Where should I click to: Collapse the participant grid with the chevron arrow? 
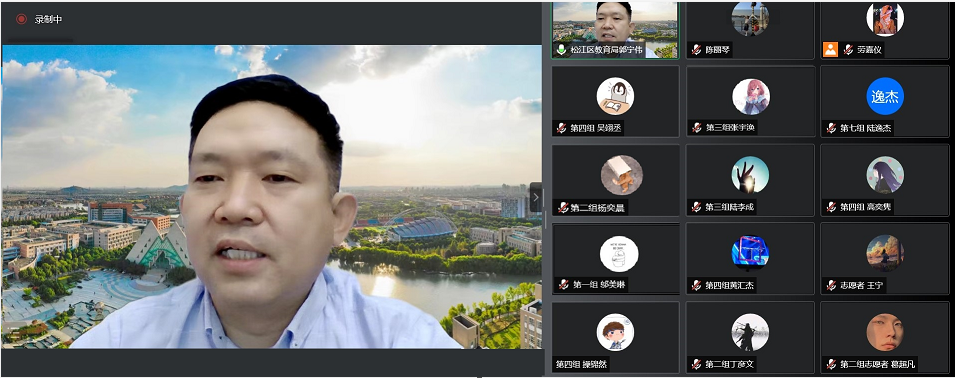tap(535, 197)
